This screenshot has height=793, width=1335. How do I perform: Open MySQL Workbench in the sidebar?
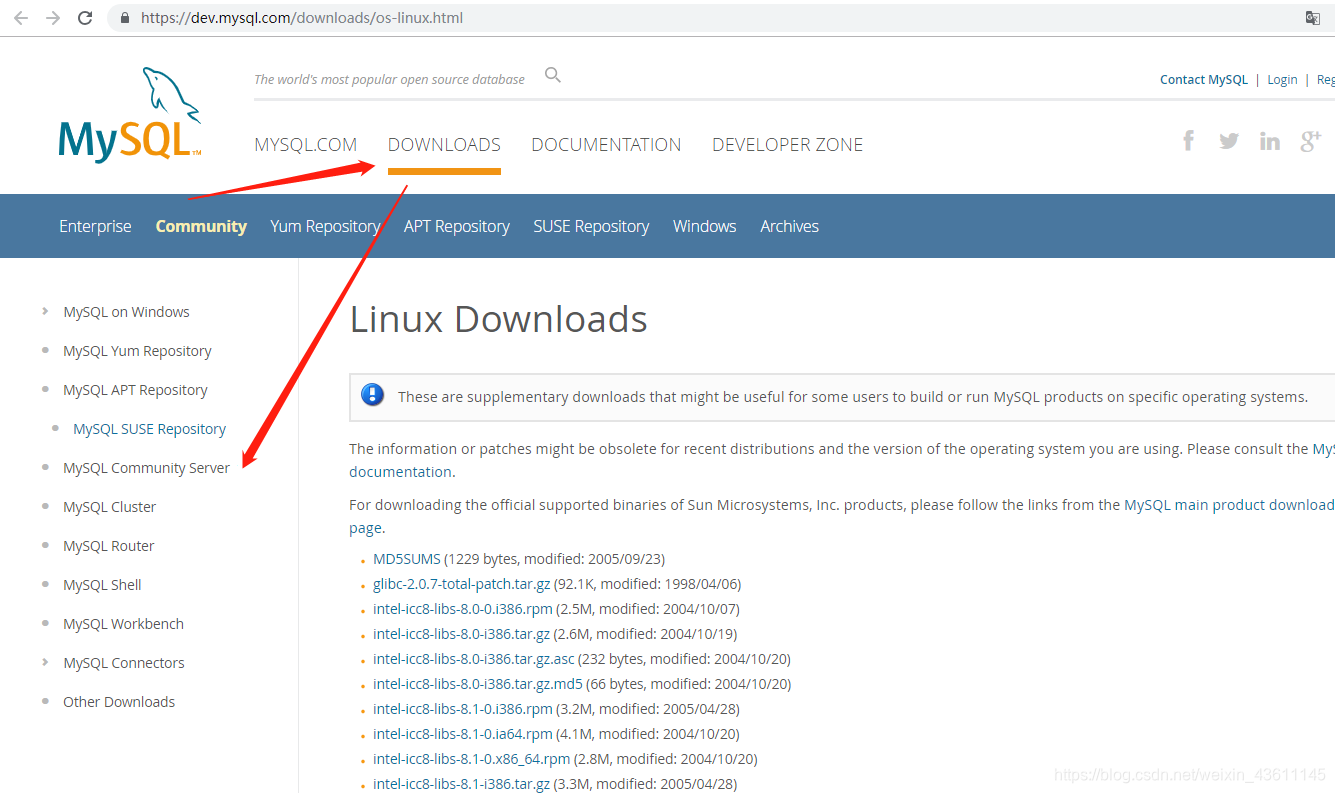point(123,624)
